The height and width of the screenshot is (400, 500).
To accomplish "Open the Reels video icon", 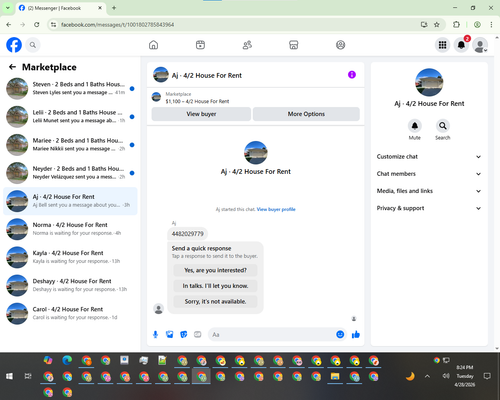I will click(200, 45).
